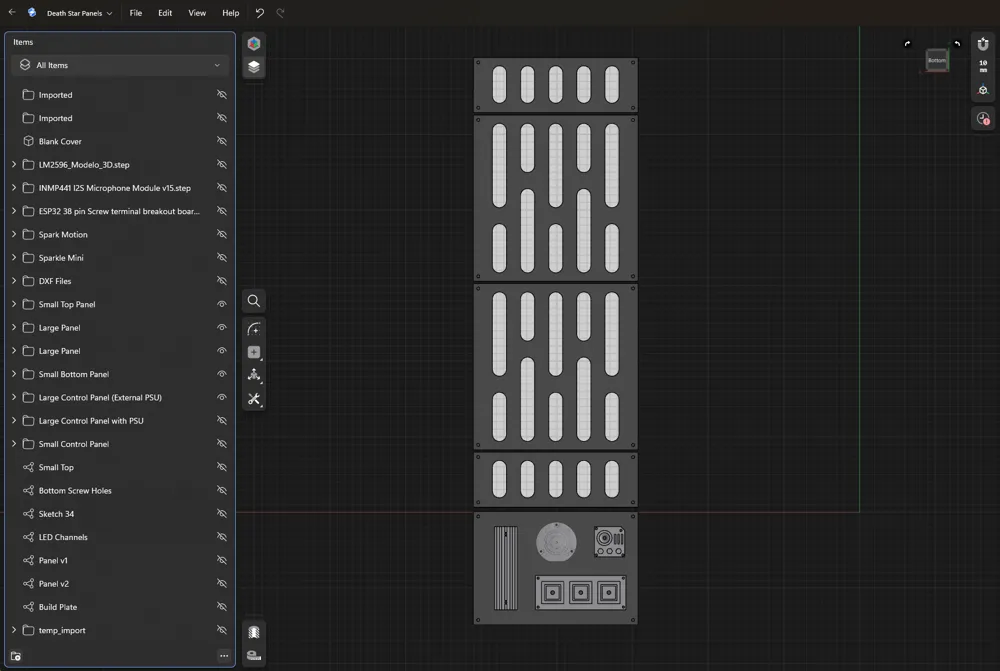Viewport: 1000px width, 671px height.
Task: Expand the Small Control Panel folder
Action: [14, 444]
